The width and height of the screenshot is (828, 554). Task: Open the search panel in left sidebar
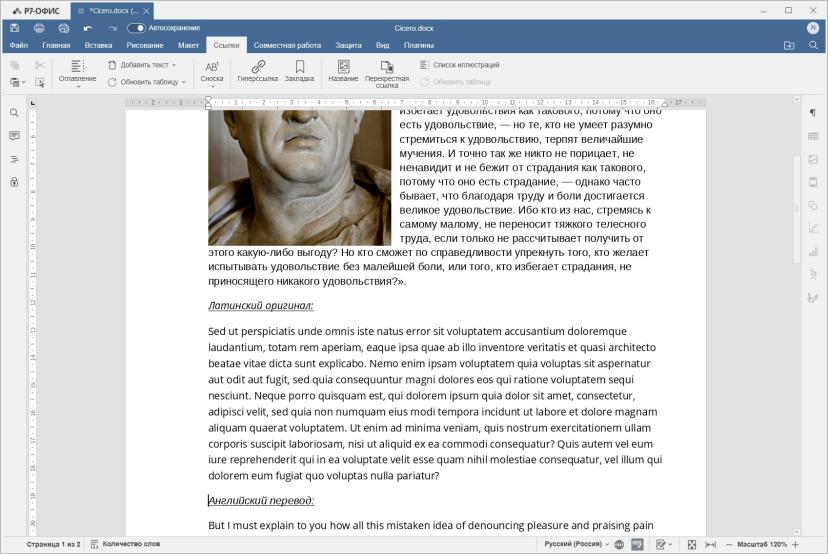[14, 113]
